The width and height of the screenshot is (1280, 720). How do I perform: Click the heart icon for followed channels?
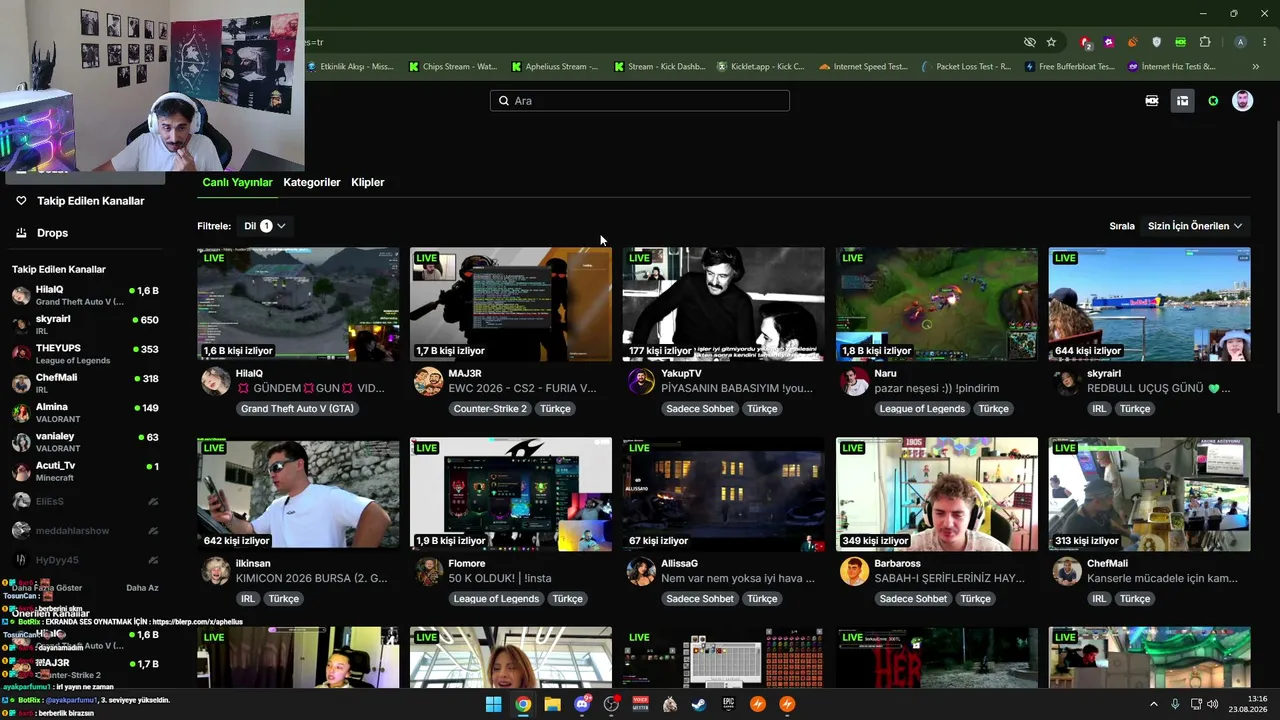point(21,201)
